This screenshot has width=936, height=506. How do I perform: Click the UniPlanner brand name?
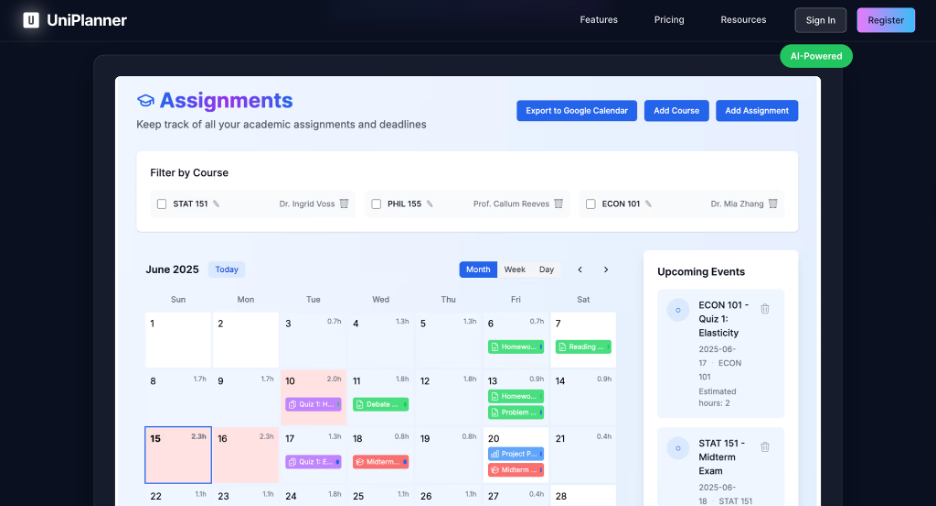click(87, 20)
